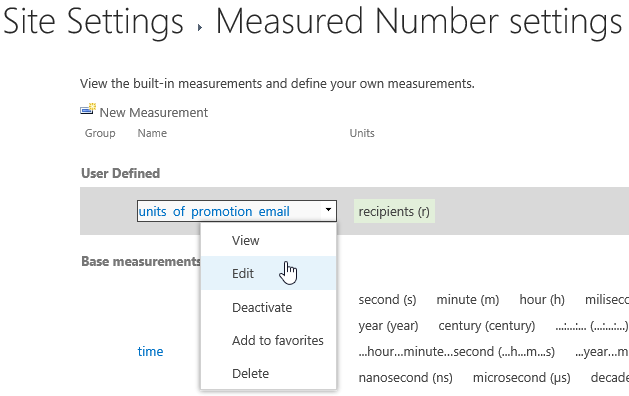Image resolution: width=629 pixels, height=396 pixels.
Task: Open the time measurement link
Action: (150, 351)
